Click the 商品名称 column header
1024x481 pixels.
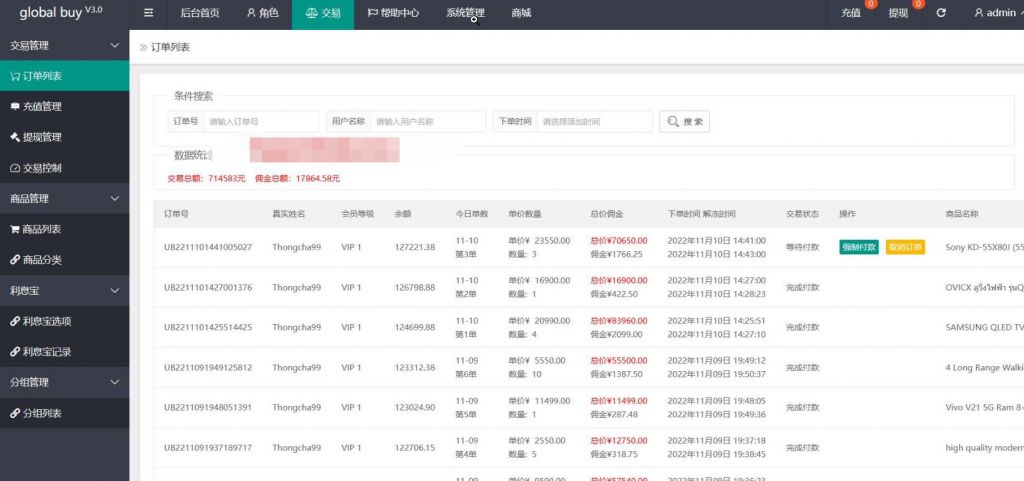click(x=962, y=214)
